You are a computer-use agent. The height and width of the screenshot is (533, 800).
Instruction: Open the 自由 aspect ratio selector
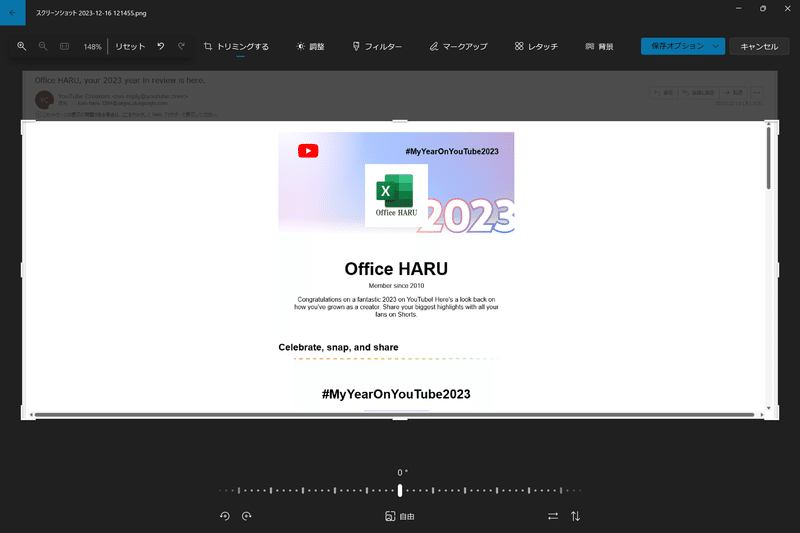[x=399, y=516]
